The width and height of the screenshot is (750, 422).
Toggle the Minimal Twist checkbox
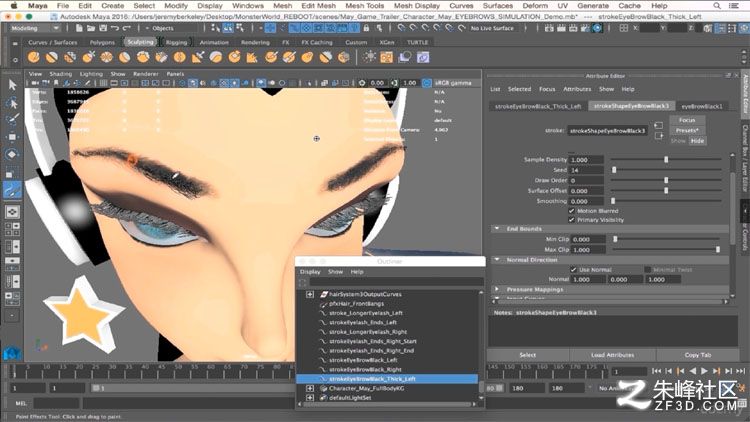click(x=647, y=270)
